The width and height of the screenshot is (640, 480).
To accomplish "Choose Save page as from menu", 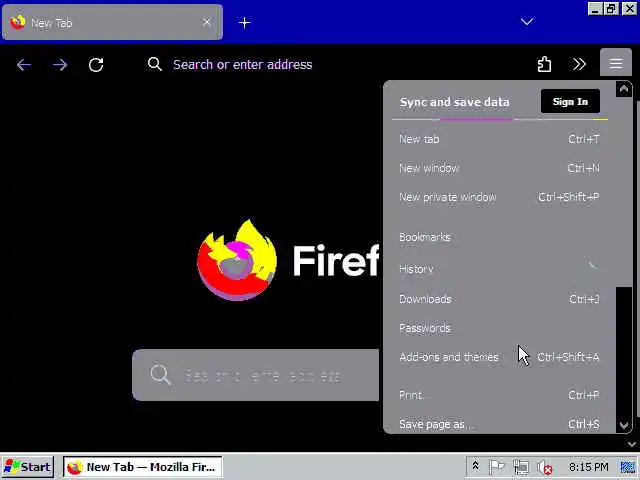I will click(499, 424).
